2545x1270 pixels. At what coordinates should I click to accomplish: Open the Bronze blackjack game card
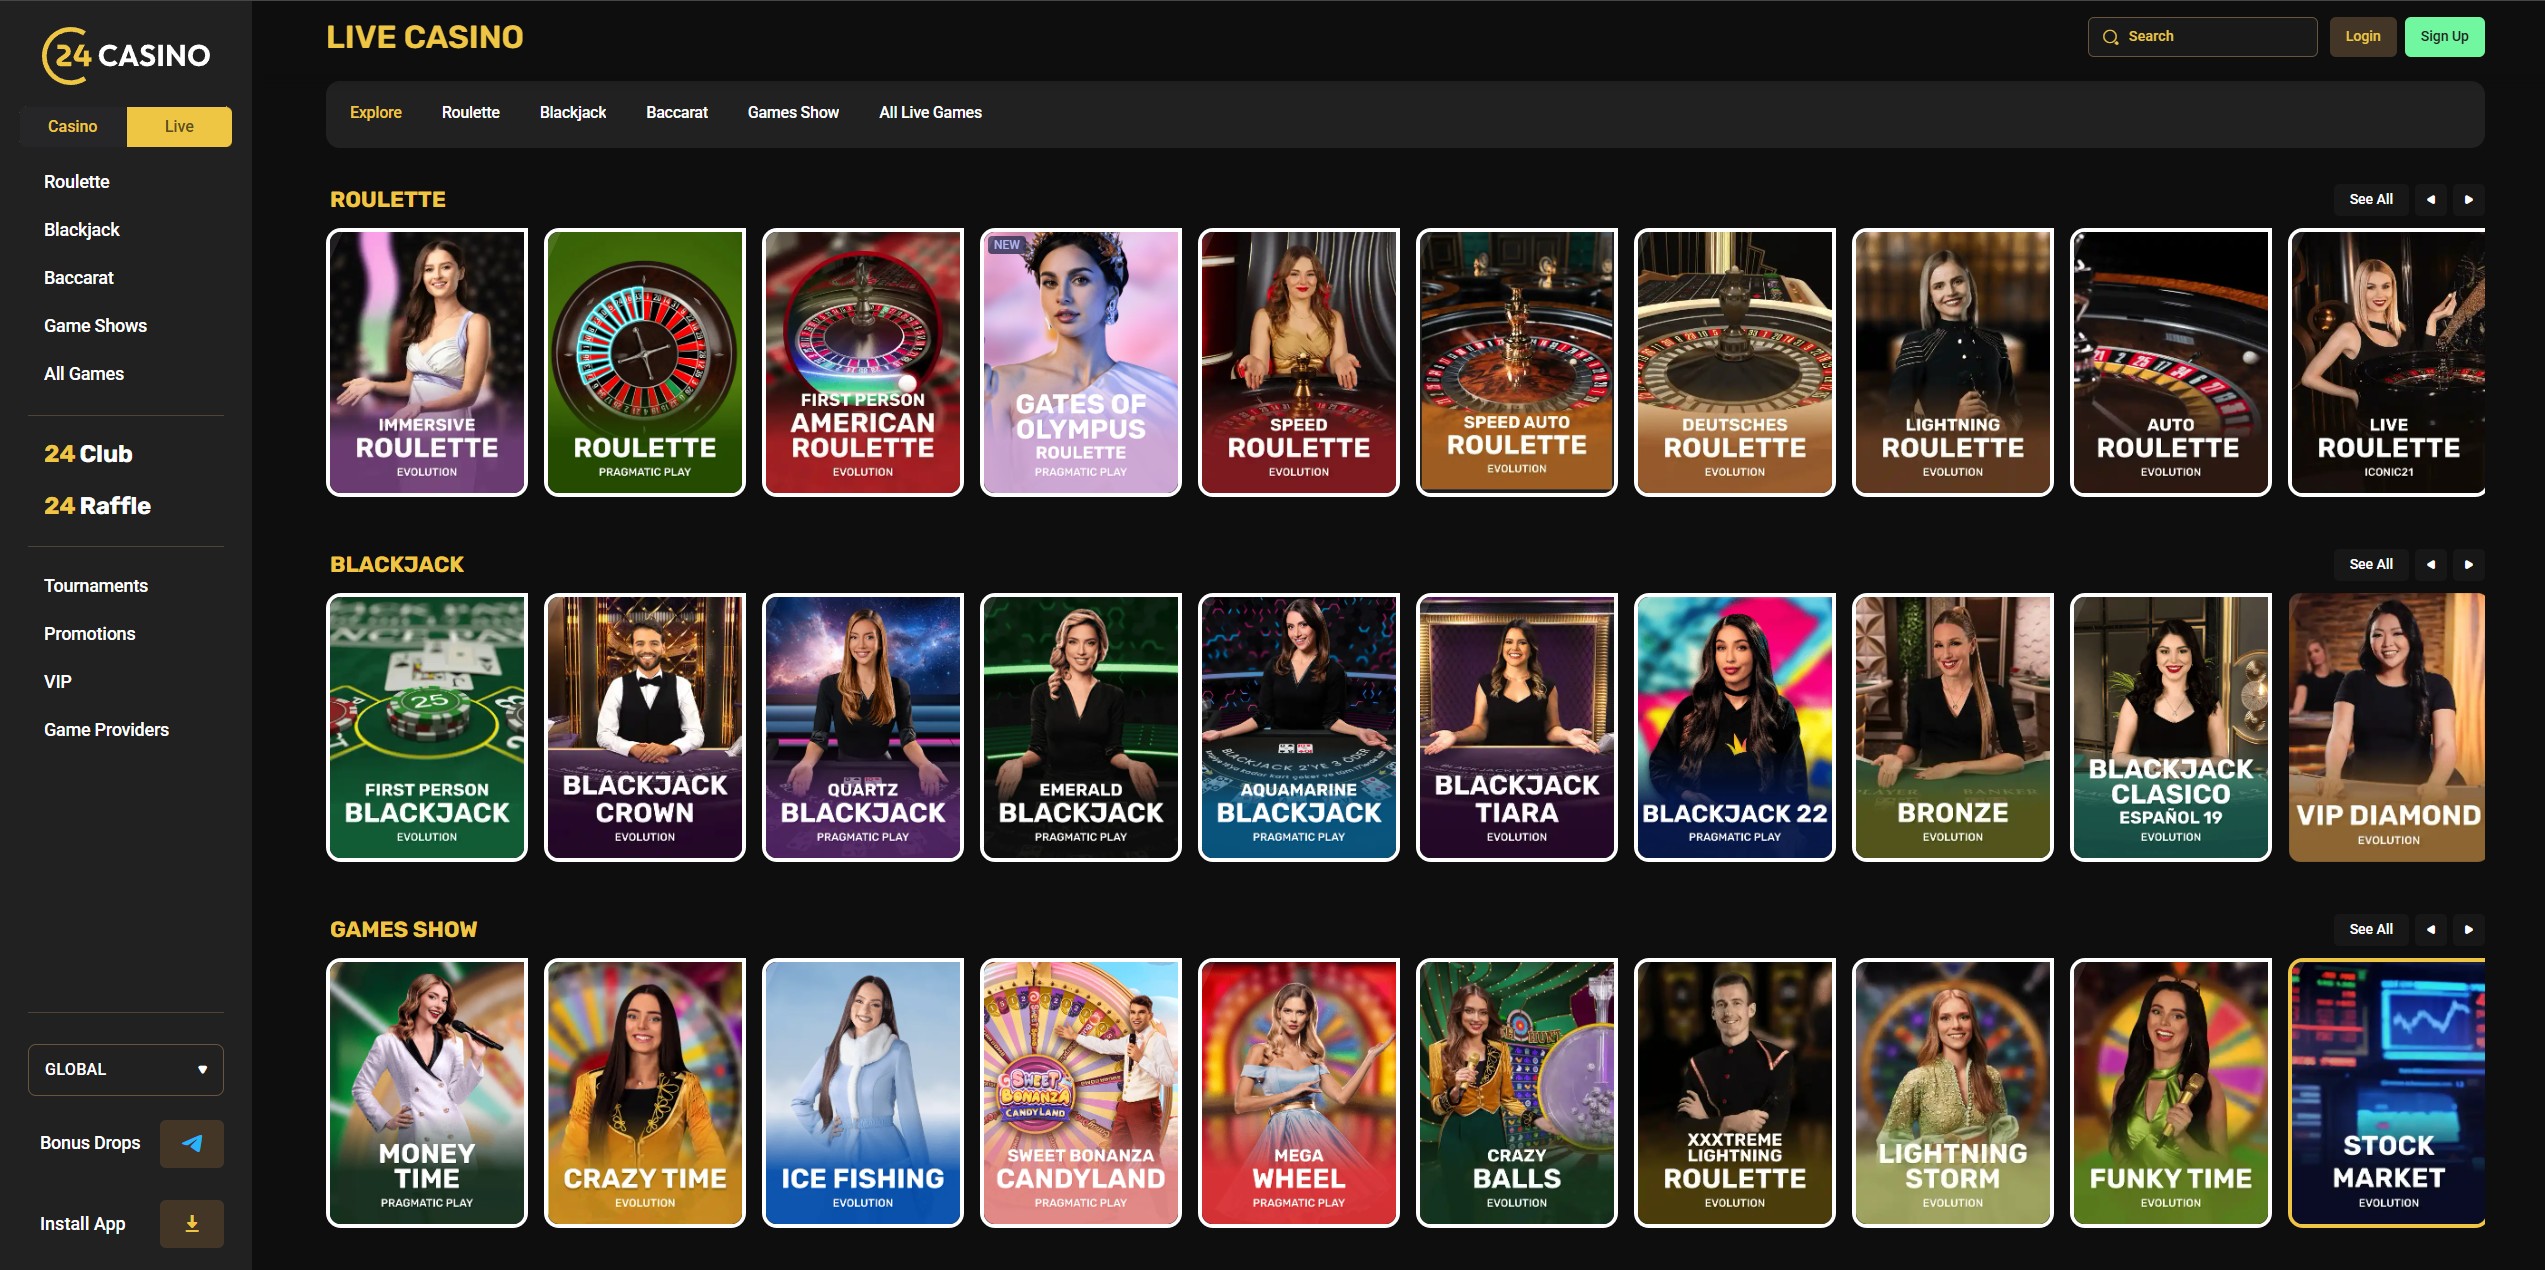point(1953,727)
